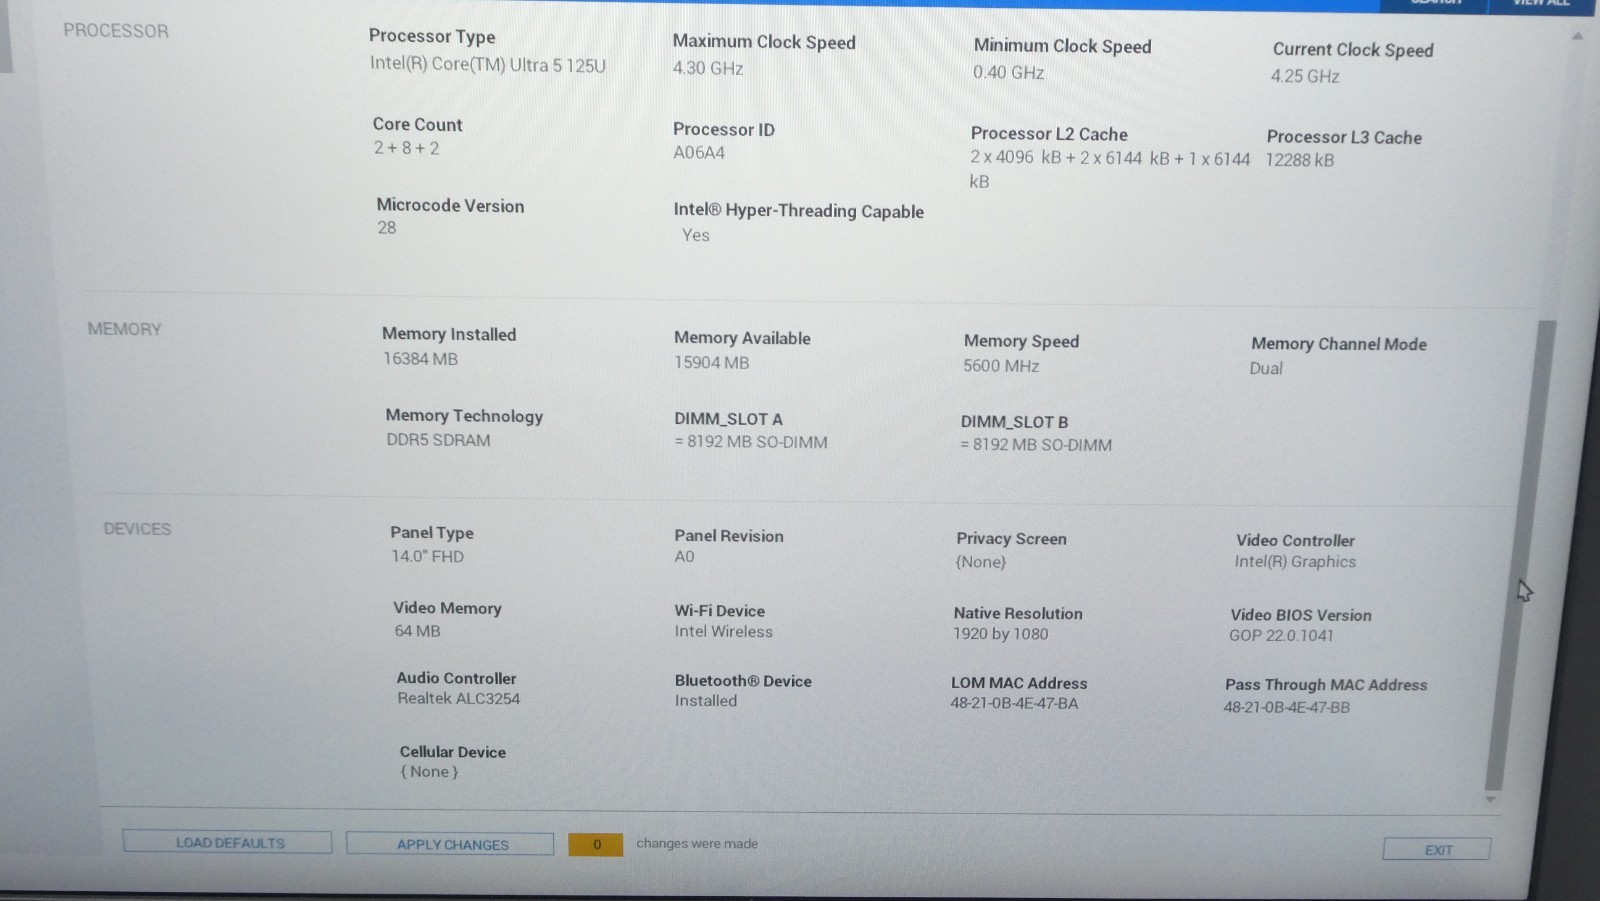
Task: Click the 'changes were made' status text
Action: [x=697, y=844]
